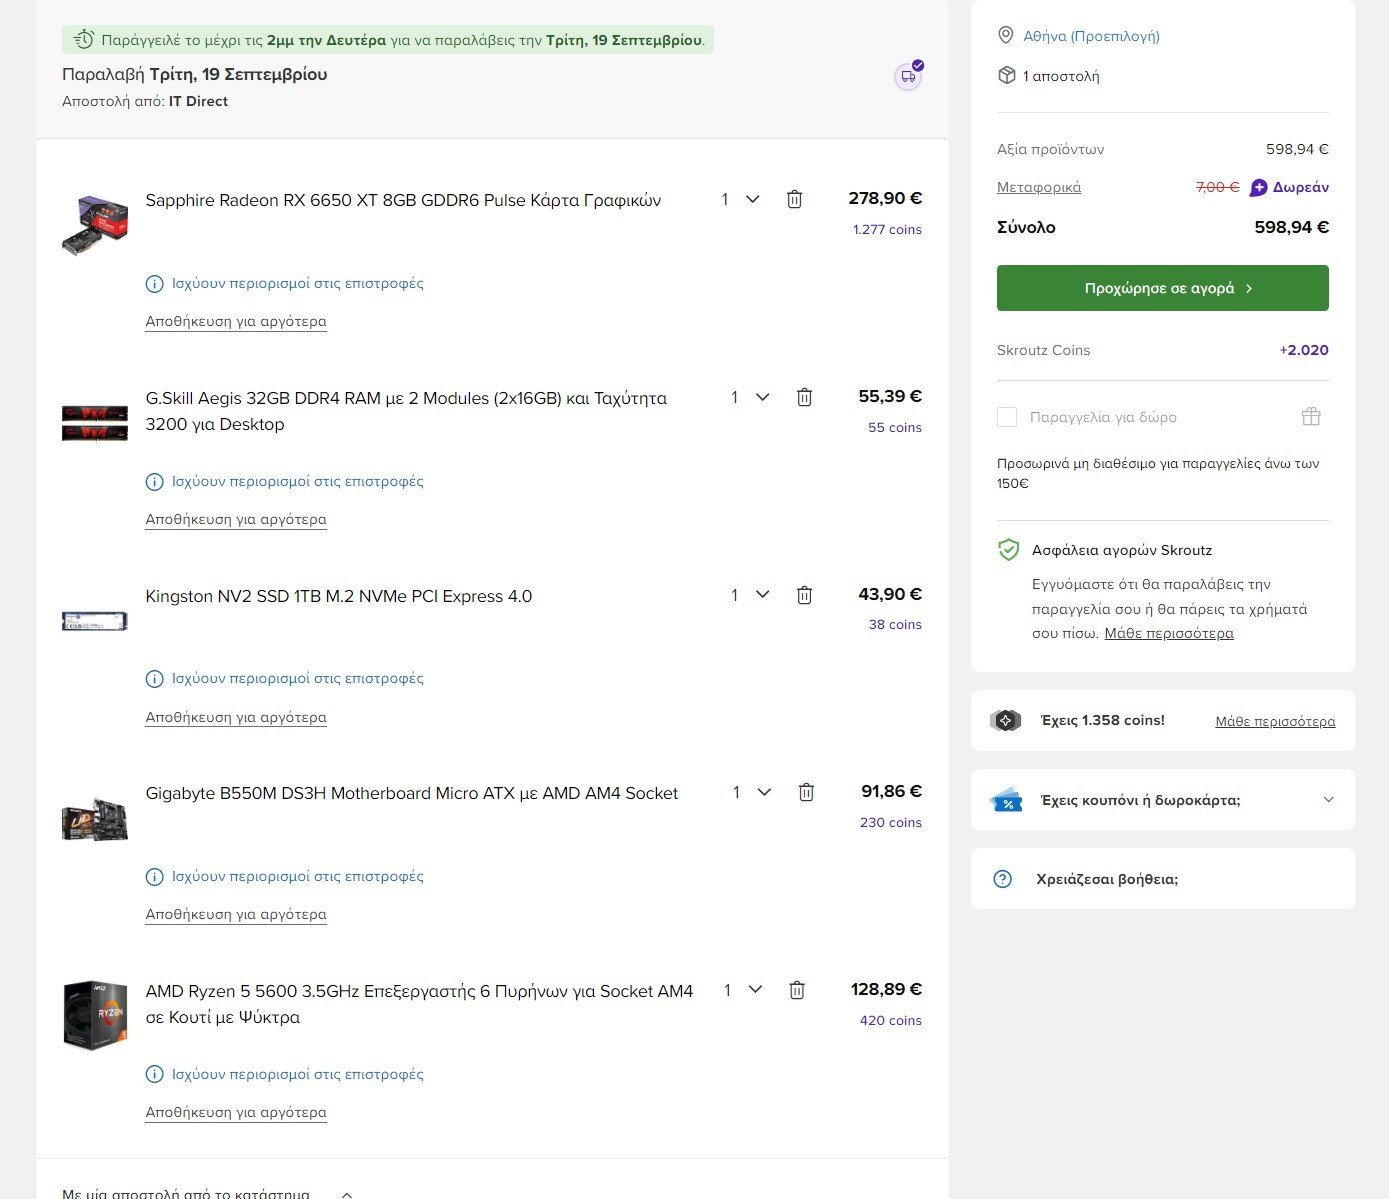The image size is (1389, 1199).
Task: Remove Gigabyte B550M motherboard with trash icon
Action: [x=806, y=792]
